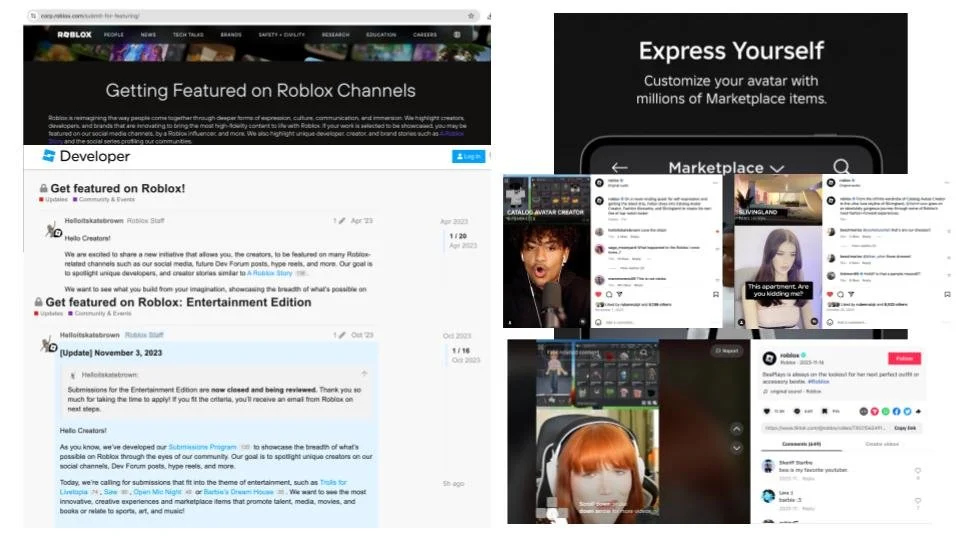
Task: Share TikTok video to WhatsApp
Action: point(885,411)
